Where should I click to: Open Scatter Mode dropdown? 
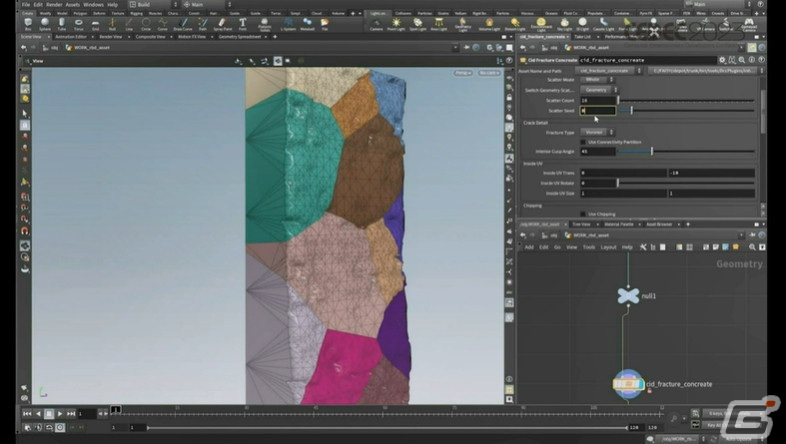click(597, 80)
